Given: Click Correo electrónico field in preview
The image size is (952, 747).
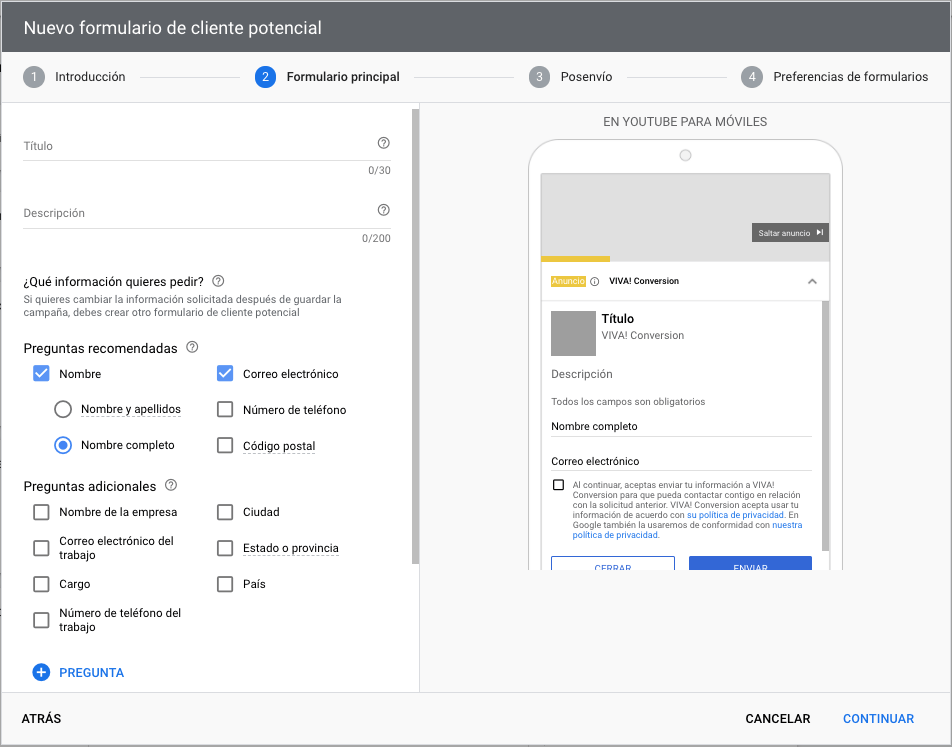Looking at the screenshot, I should [x=681, y=462].
